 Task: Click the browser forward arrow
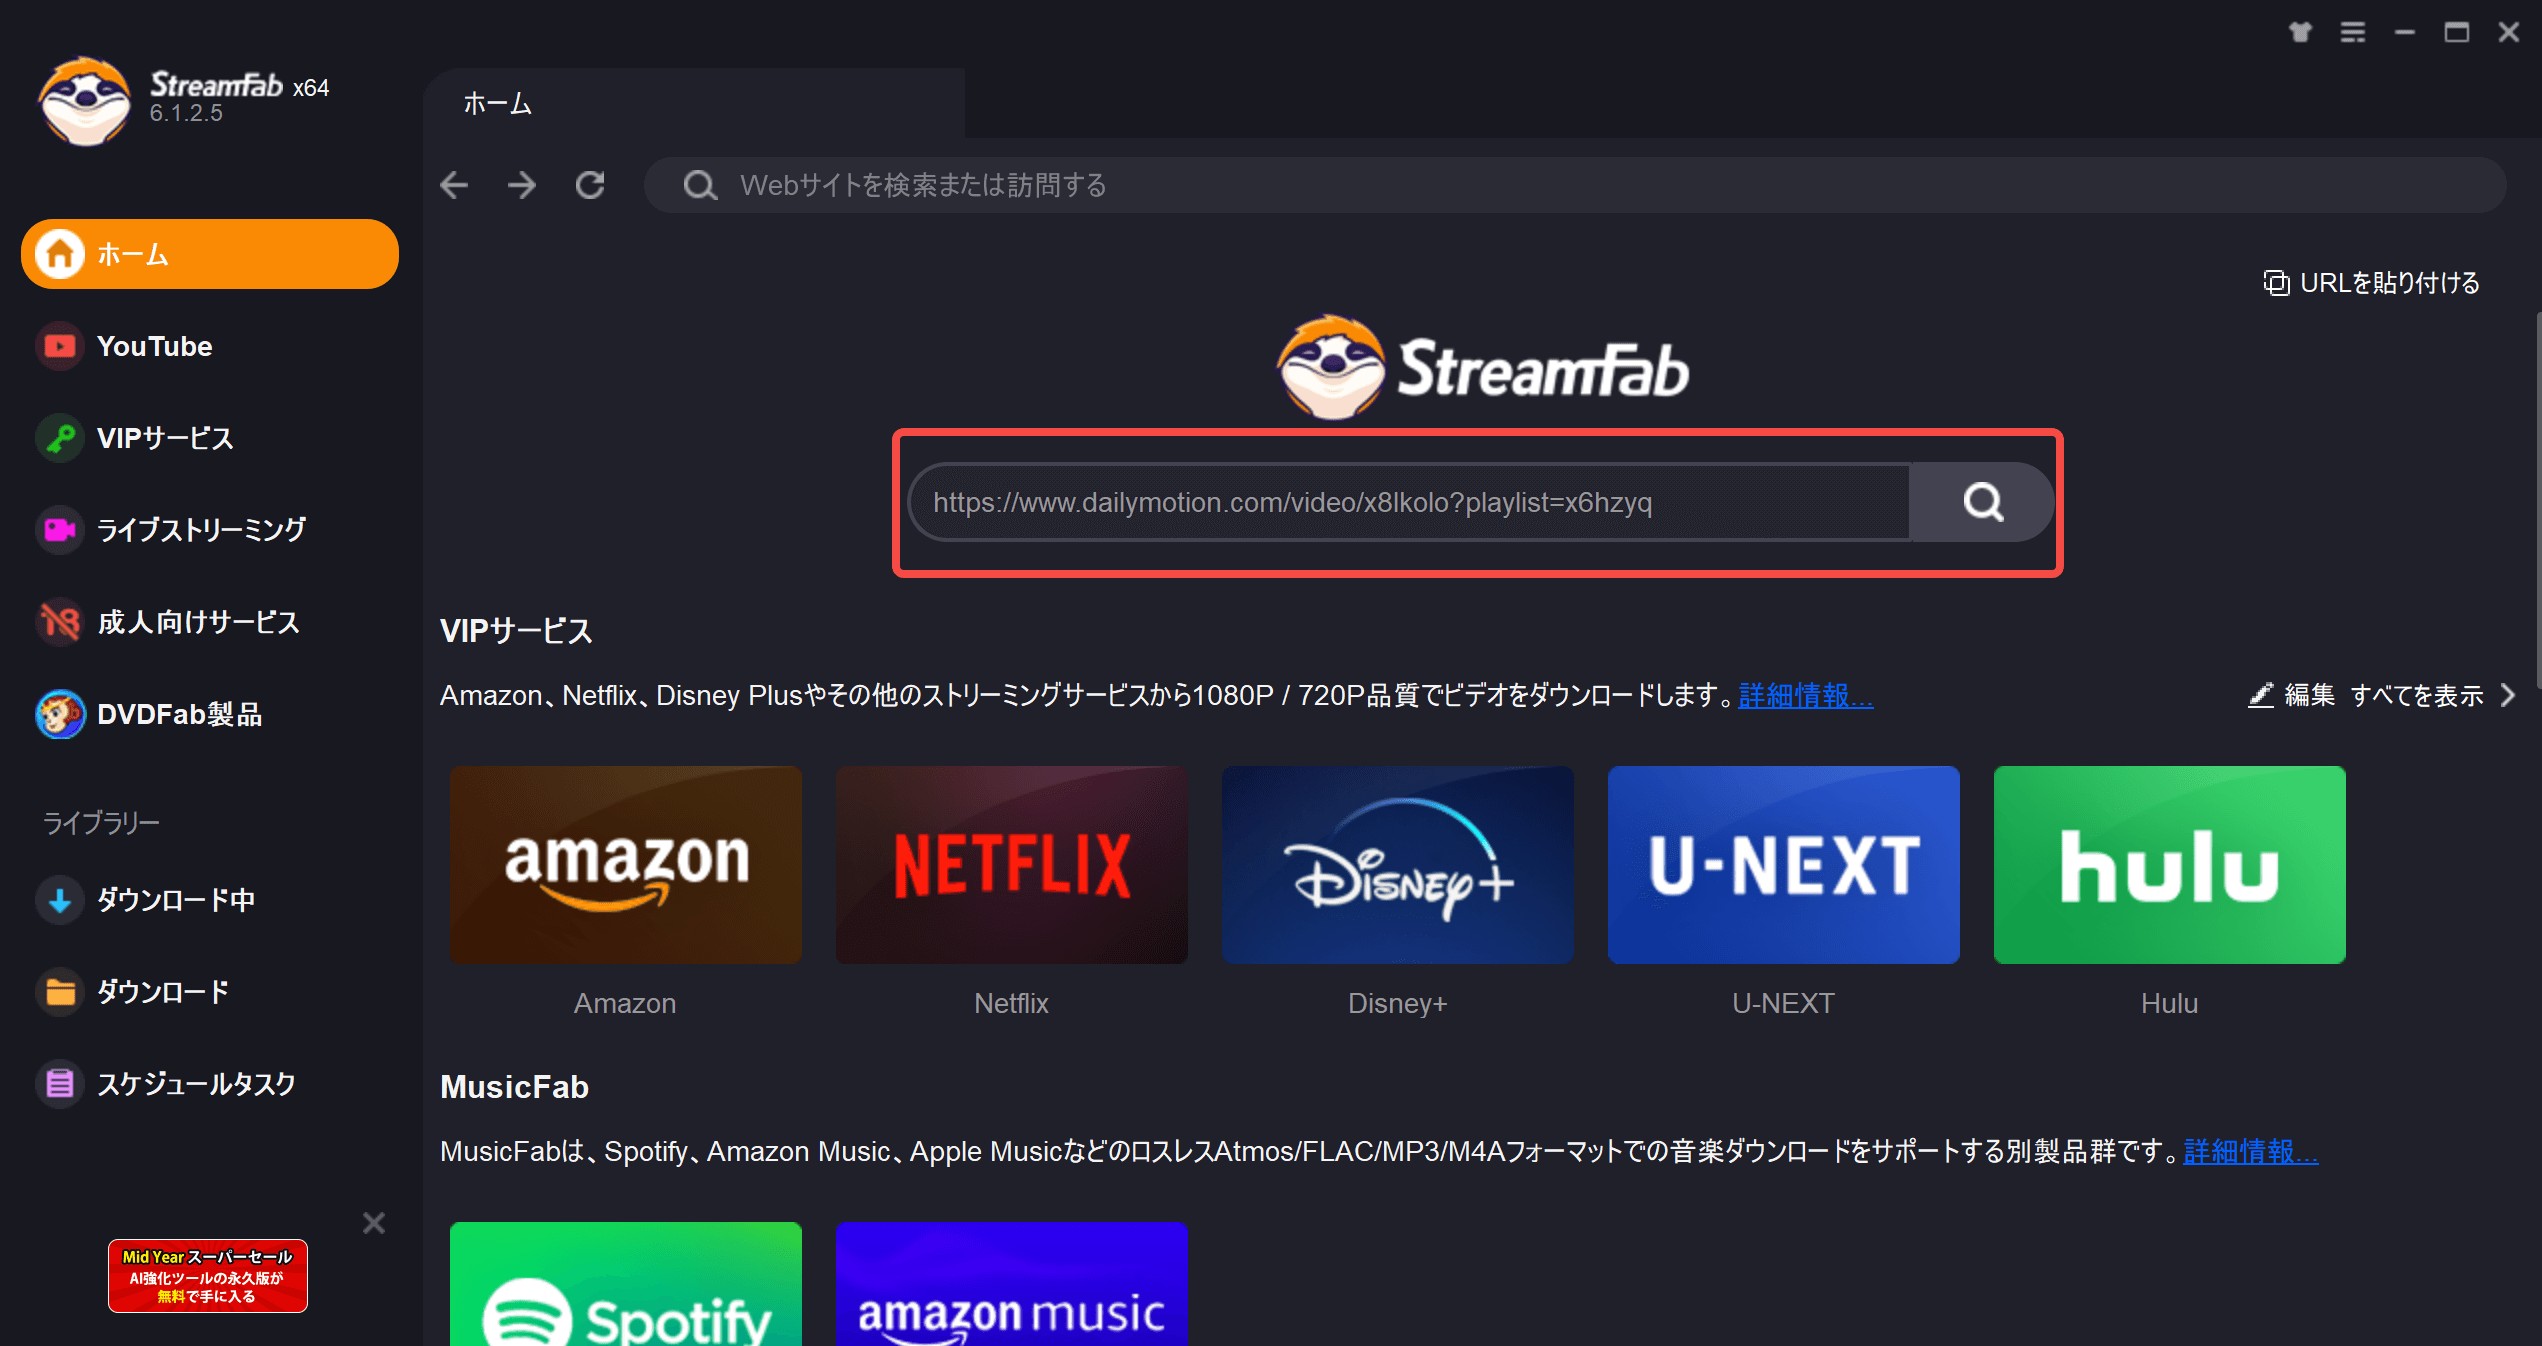click(x=521, y=185)
